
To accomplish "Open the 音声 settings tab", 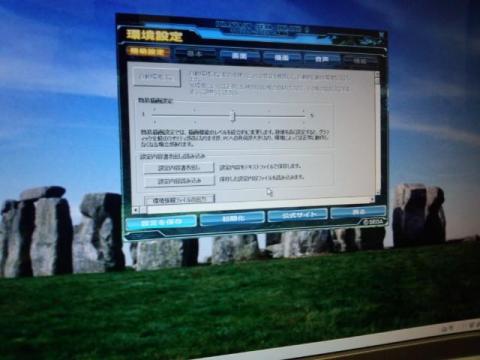I will (322, 59).
